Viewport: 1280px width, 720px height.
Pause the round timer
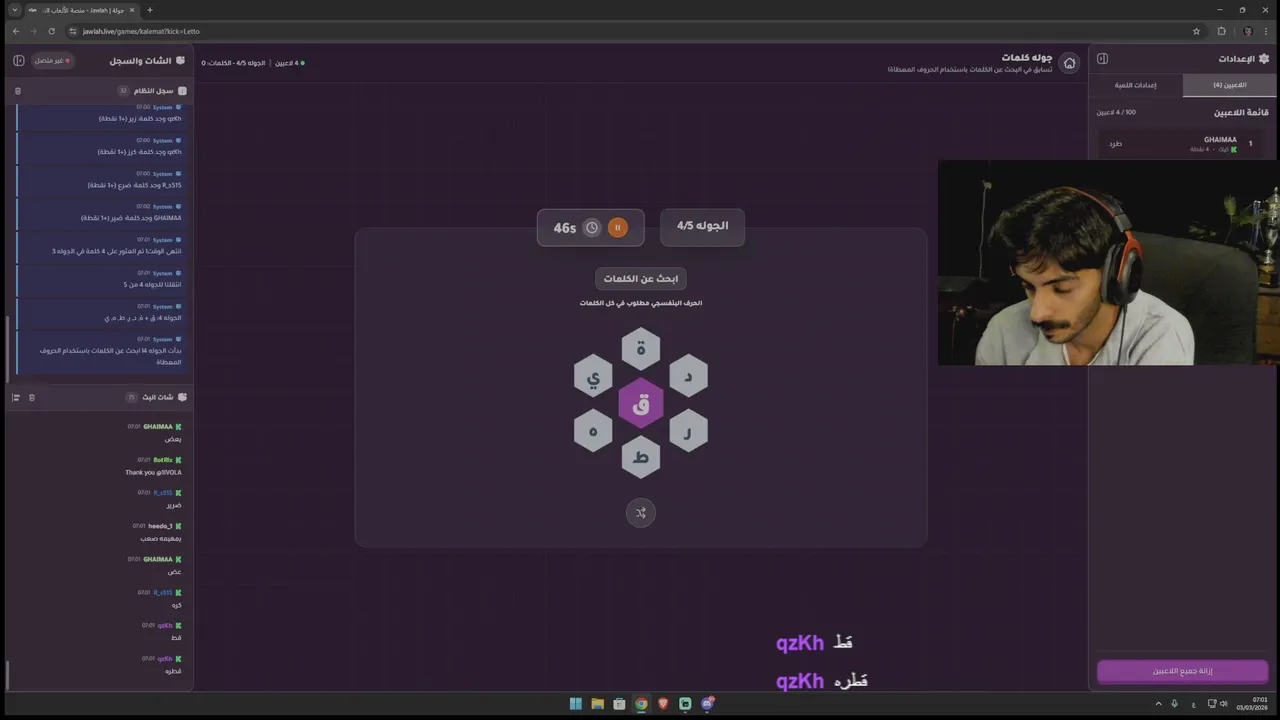click(x=618, y=228)
